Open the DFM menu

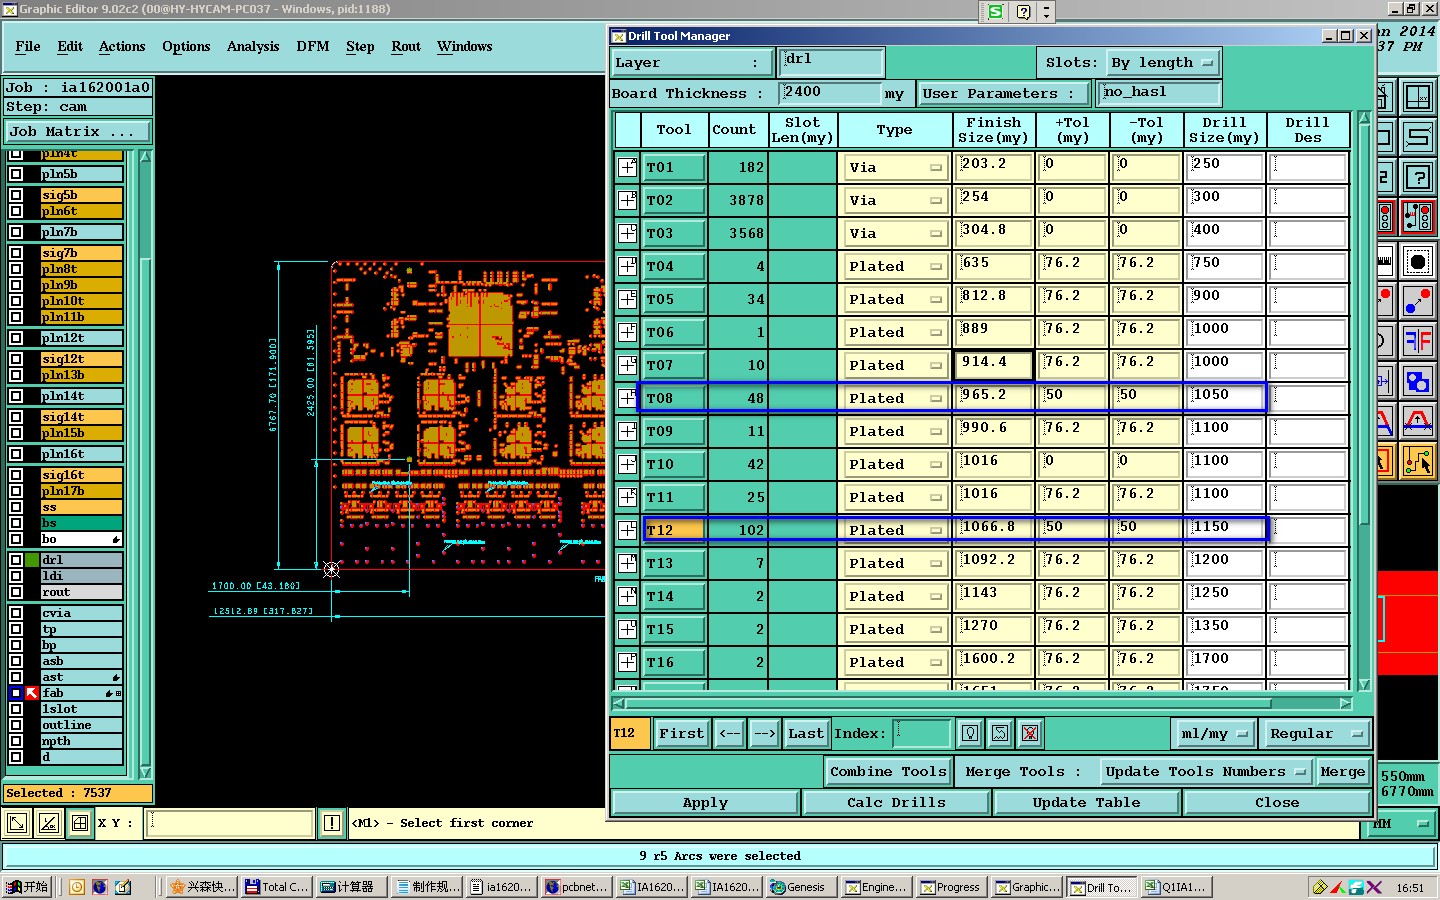click(312, 47)
